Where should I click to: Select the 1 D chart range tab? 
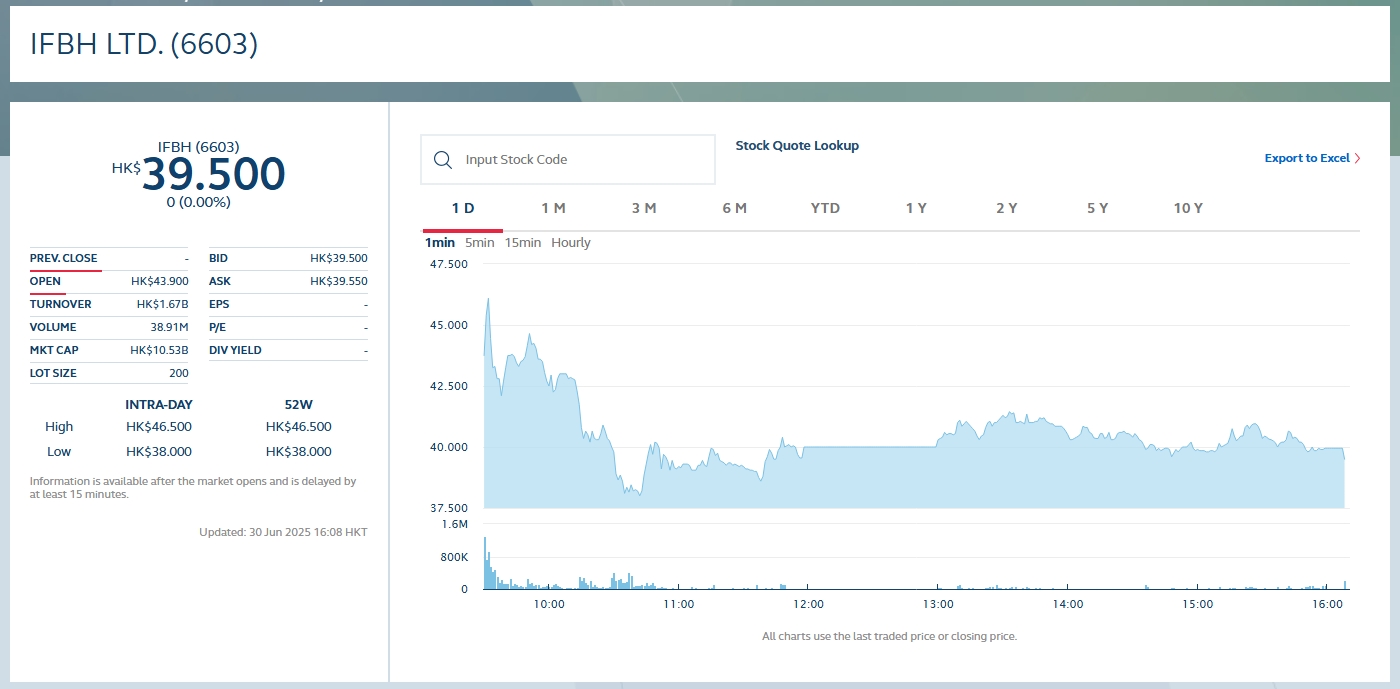[463, 208]
